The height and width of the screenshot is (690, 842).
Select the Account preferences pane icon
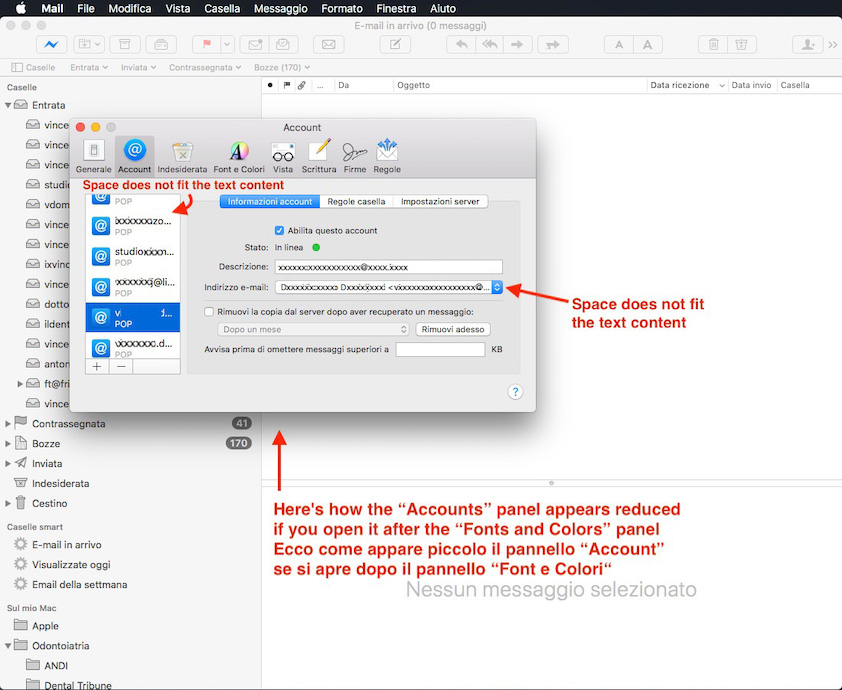pyautogui.click(x=134, y=156)
